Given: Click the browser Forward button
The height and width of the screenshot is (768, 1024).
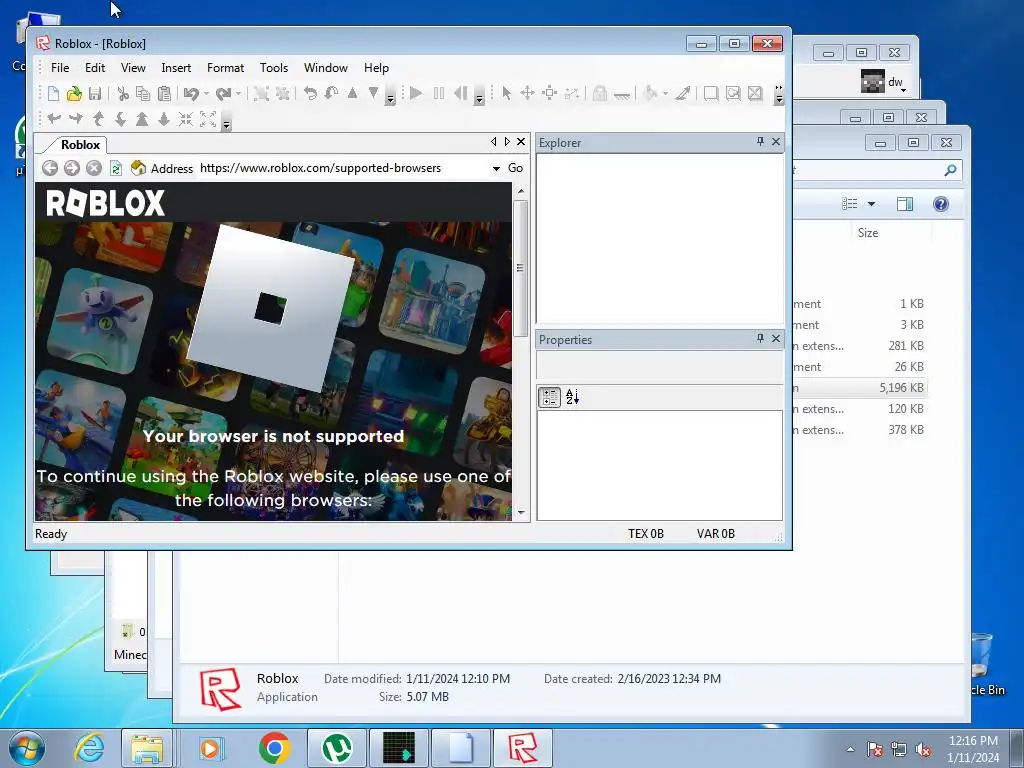Looking at the screenshot, I should click(72, 168).
